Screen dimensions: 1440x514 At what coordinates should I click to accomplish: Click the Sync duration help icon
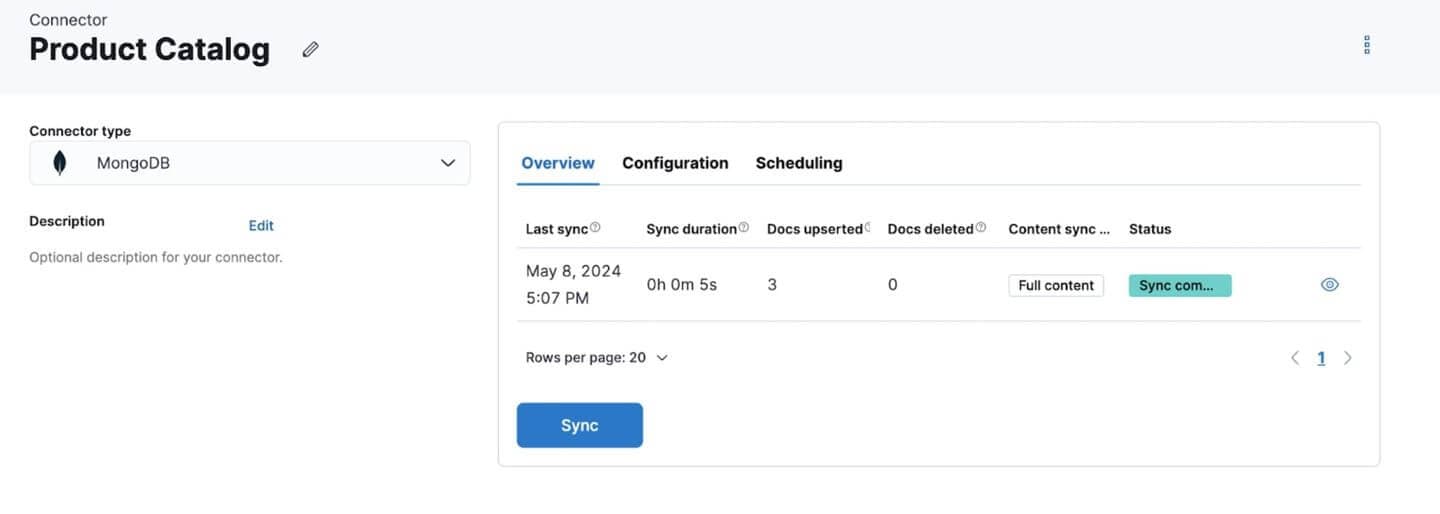coord(743,228)
